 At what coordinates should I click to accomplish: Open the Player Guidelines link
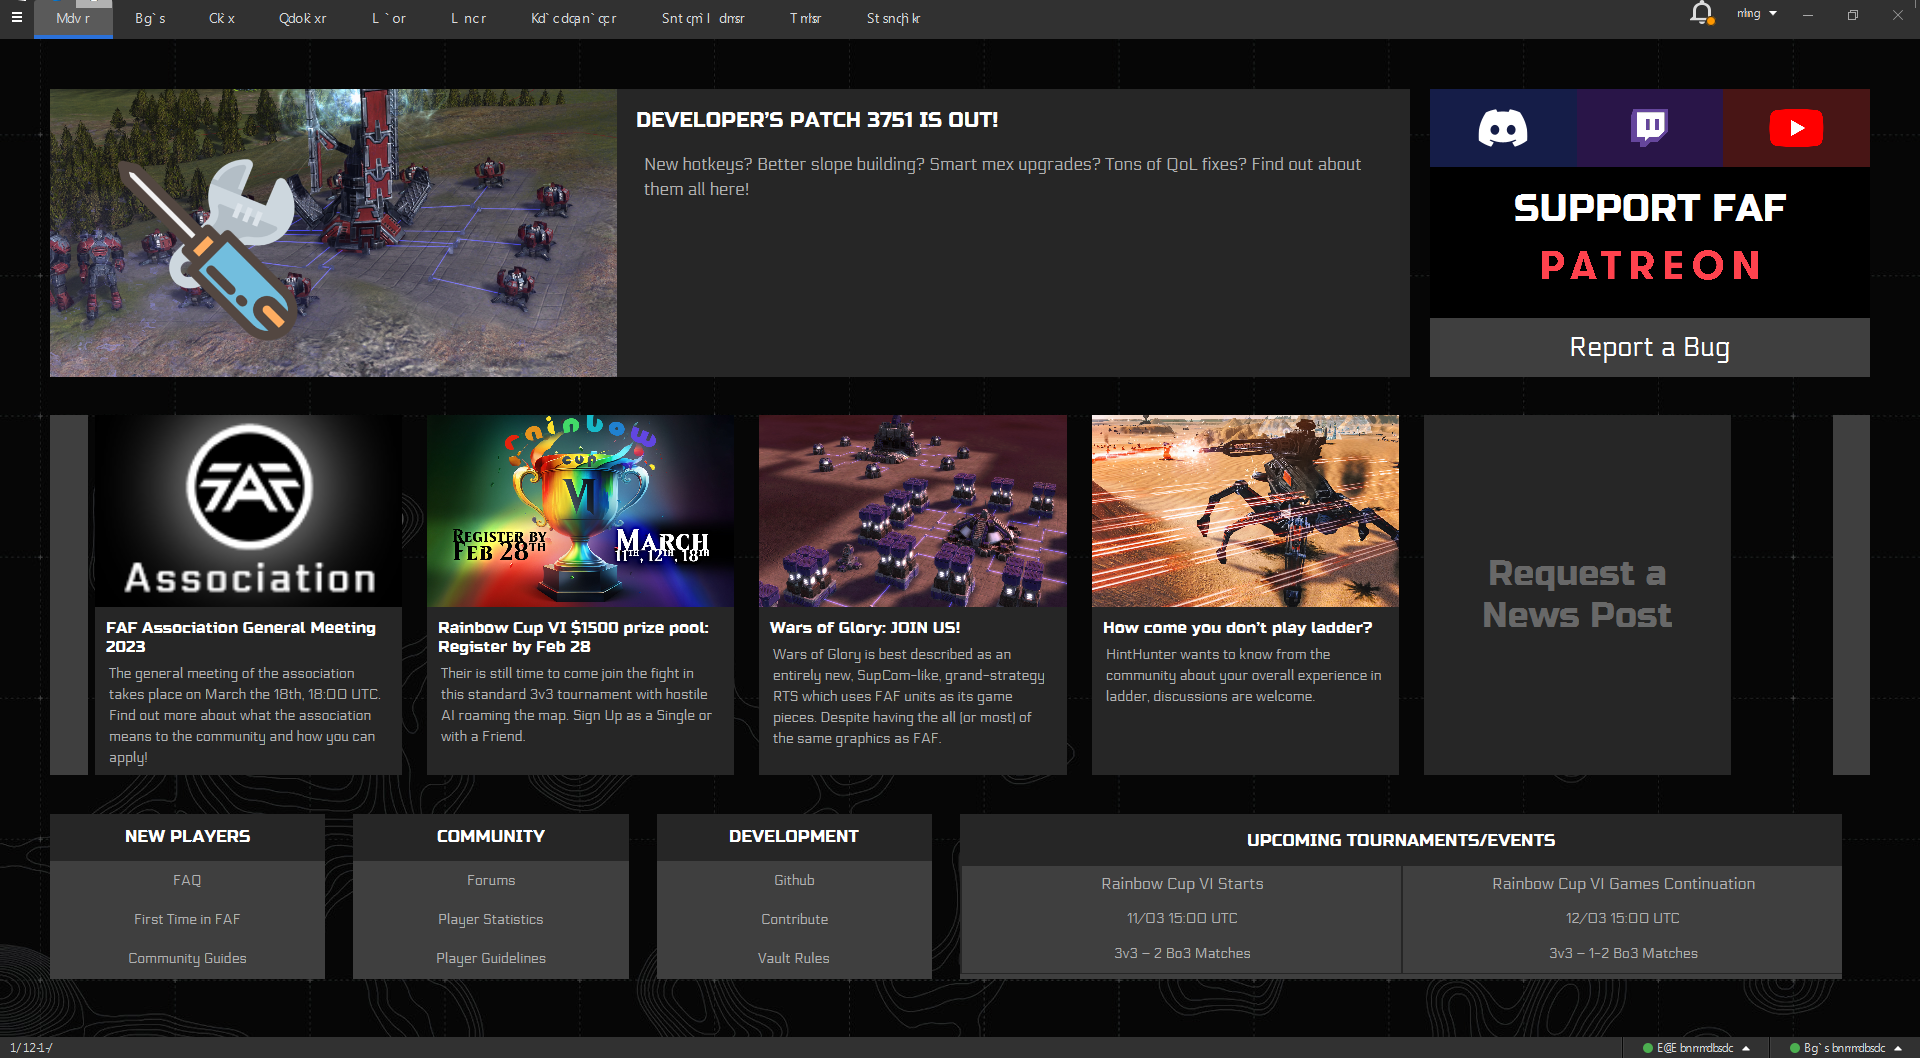(491, 958)
